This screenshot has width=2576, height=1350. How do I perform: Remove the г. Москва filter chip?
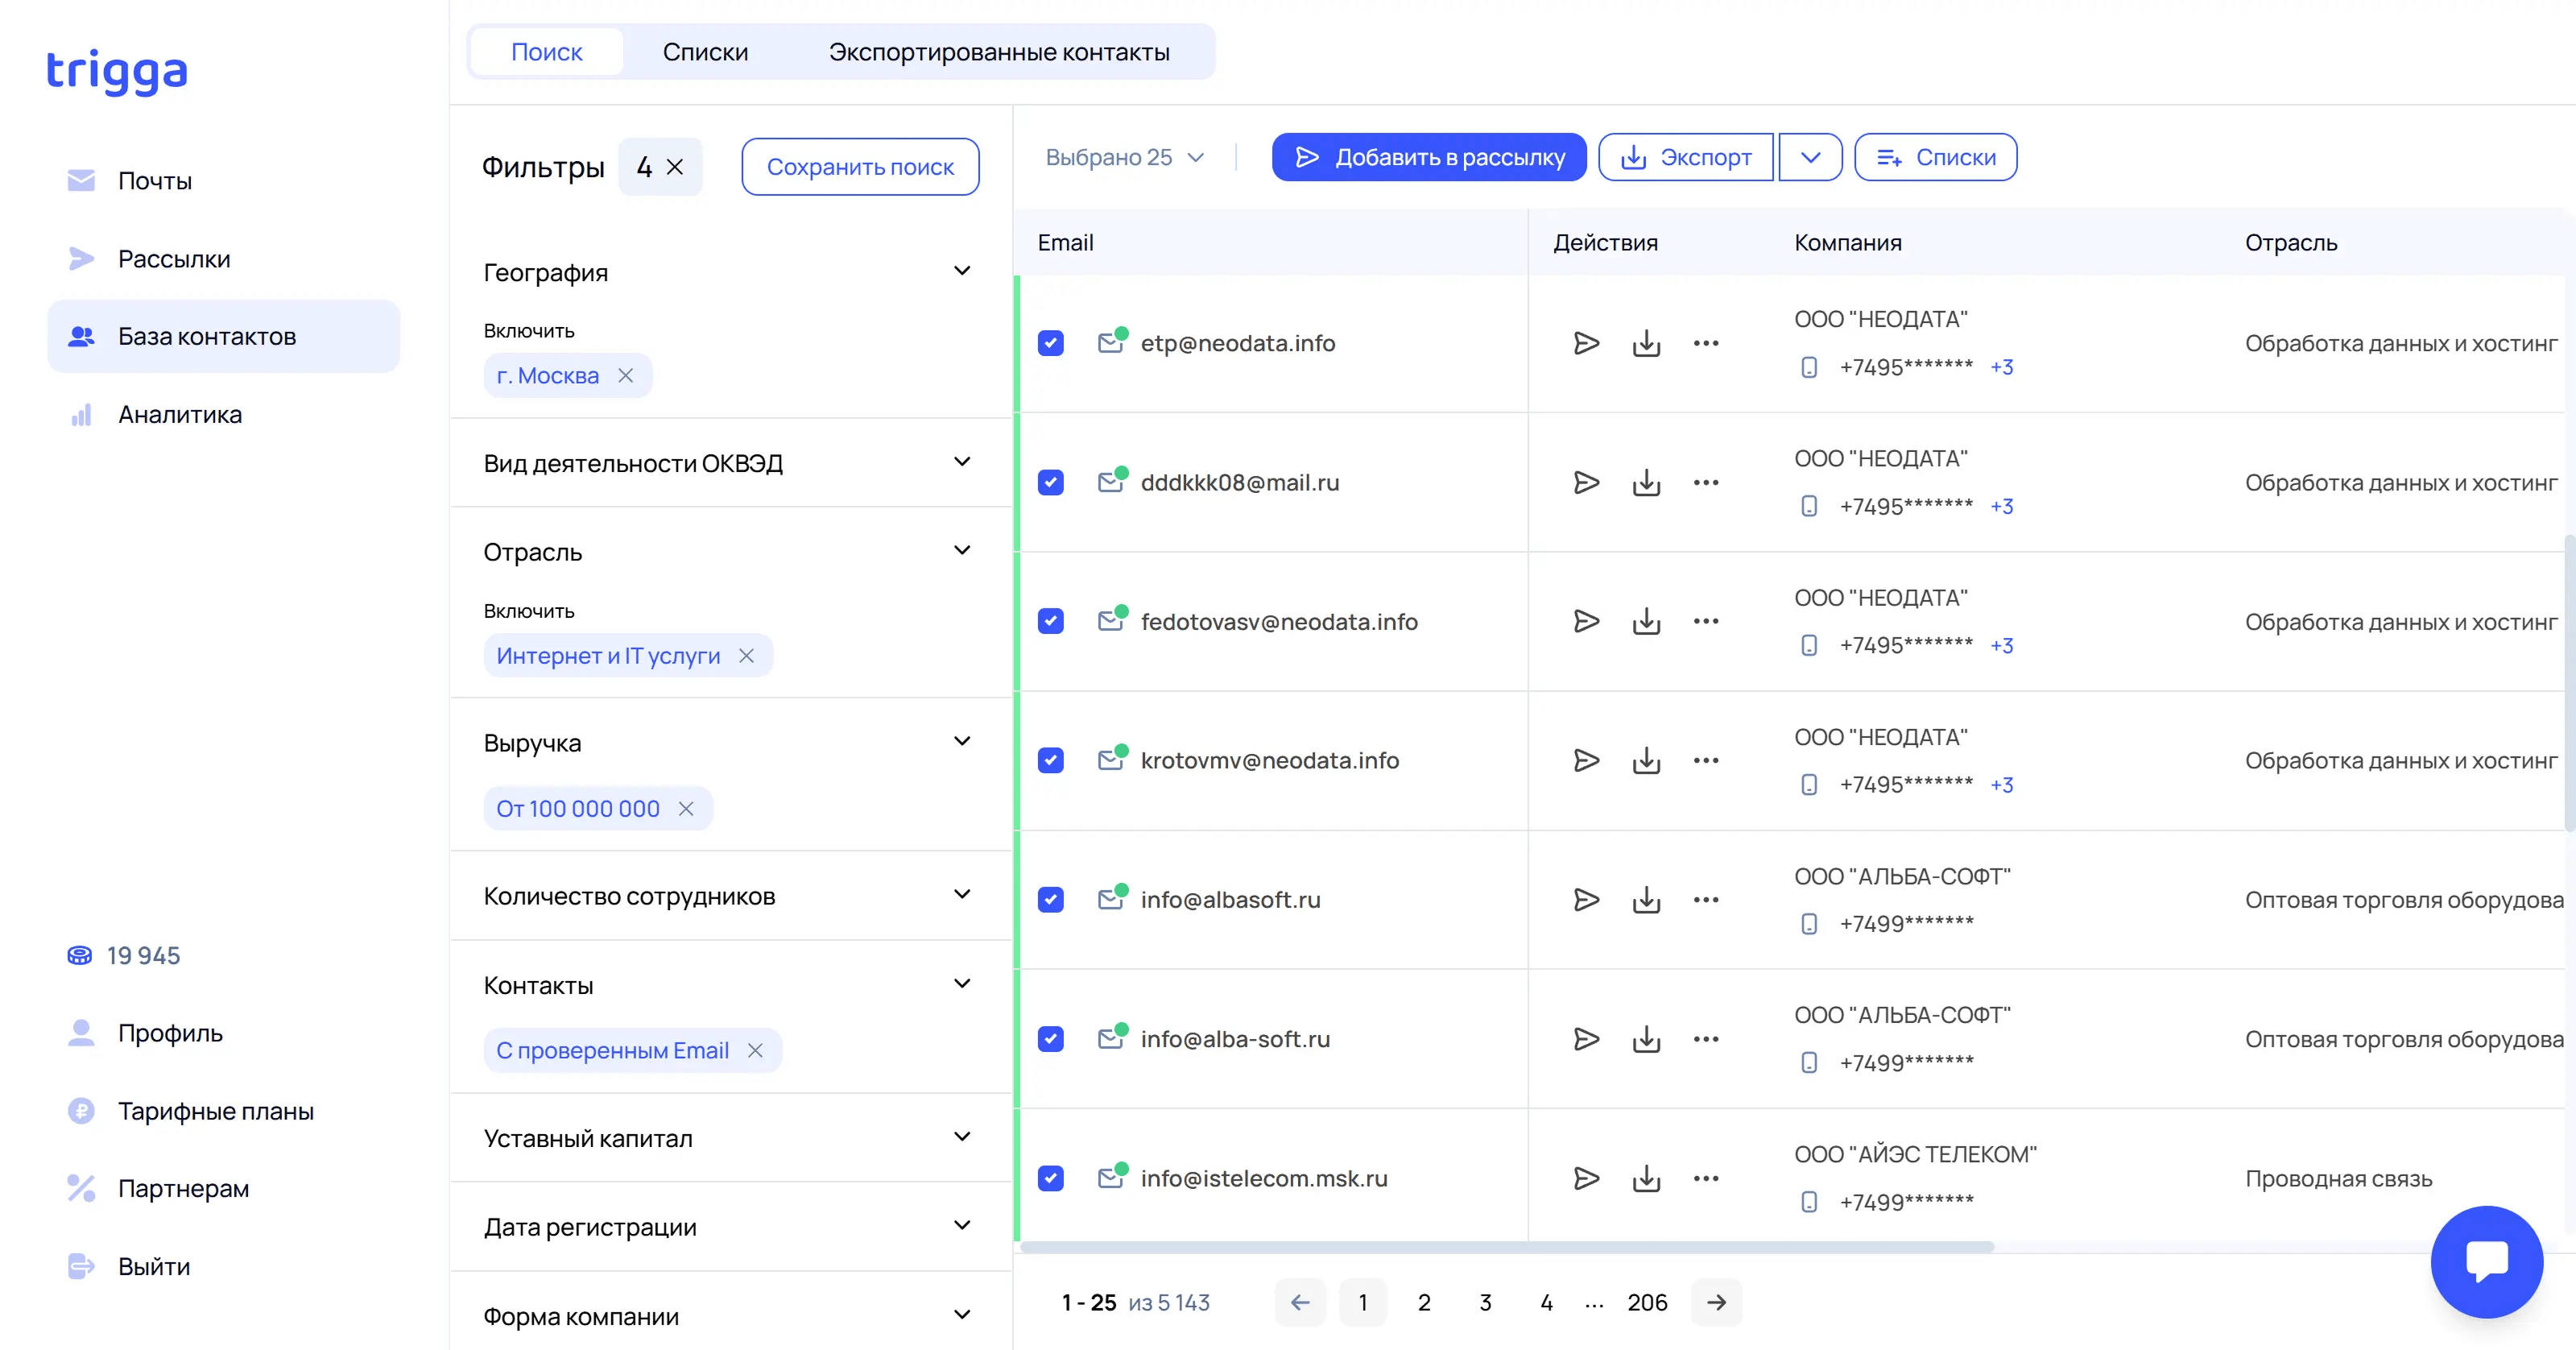click(x=626, y=375)
